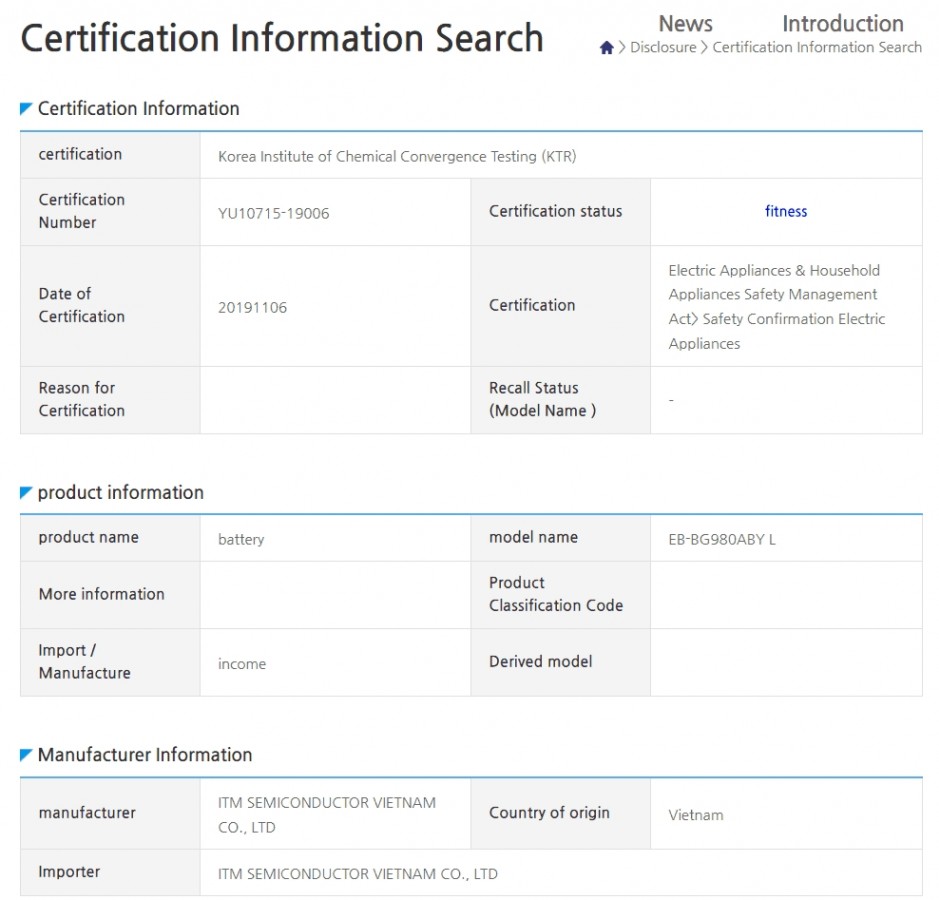Click the Vietnam country of origin value
Viewport: 939px width, 900px height.
click(695, 815)
